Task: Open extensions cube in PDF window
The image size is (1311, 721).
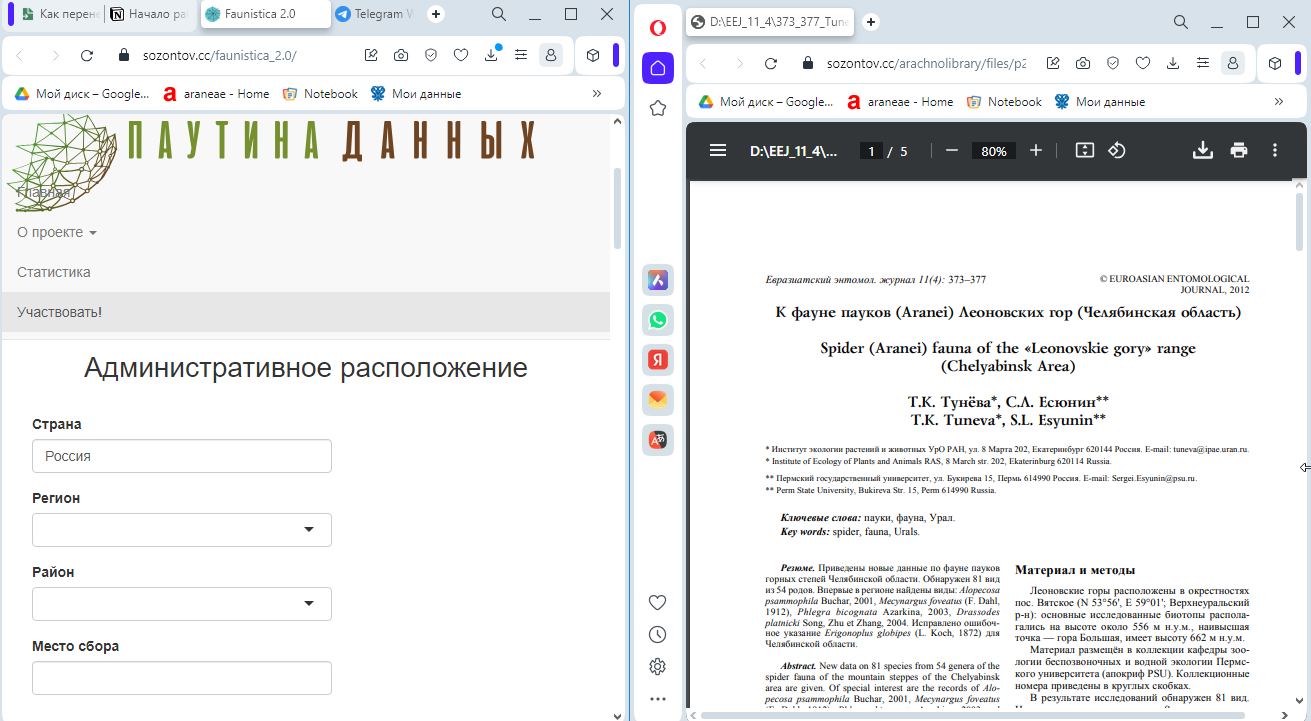Action: tap(1275, 63)
